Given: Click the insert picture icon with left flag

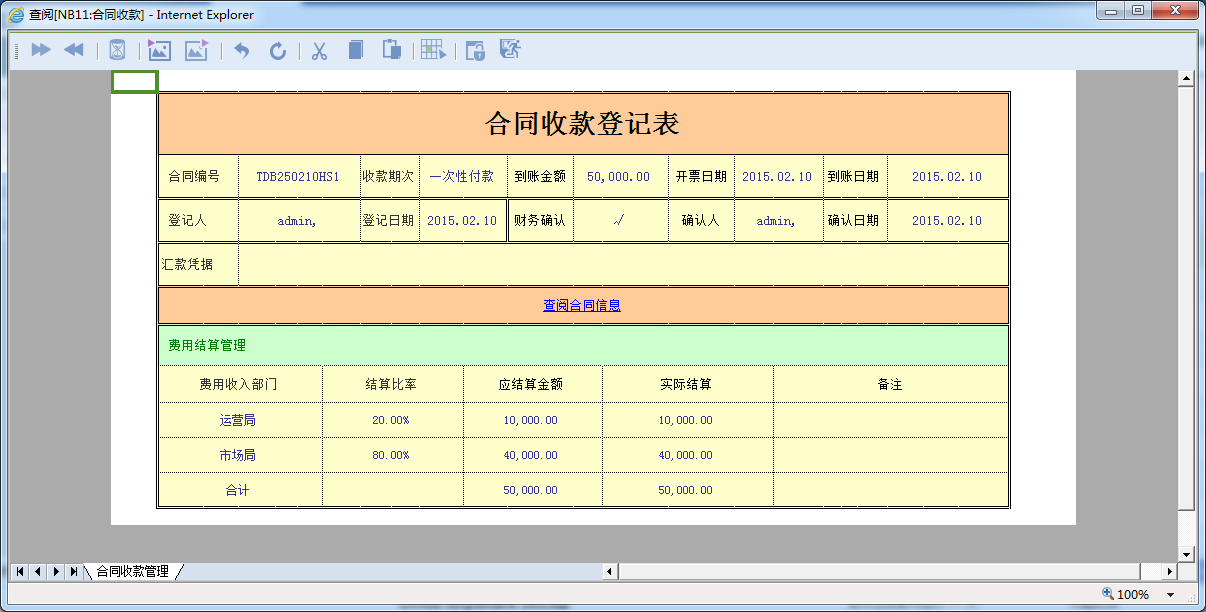Looking at the screenshot, I should pyautogui.click(x=159, y=50).
